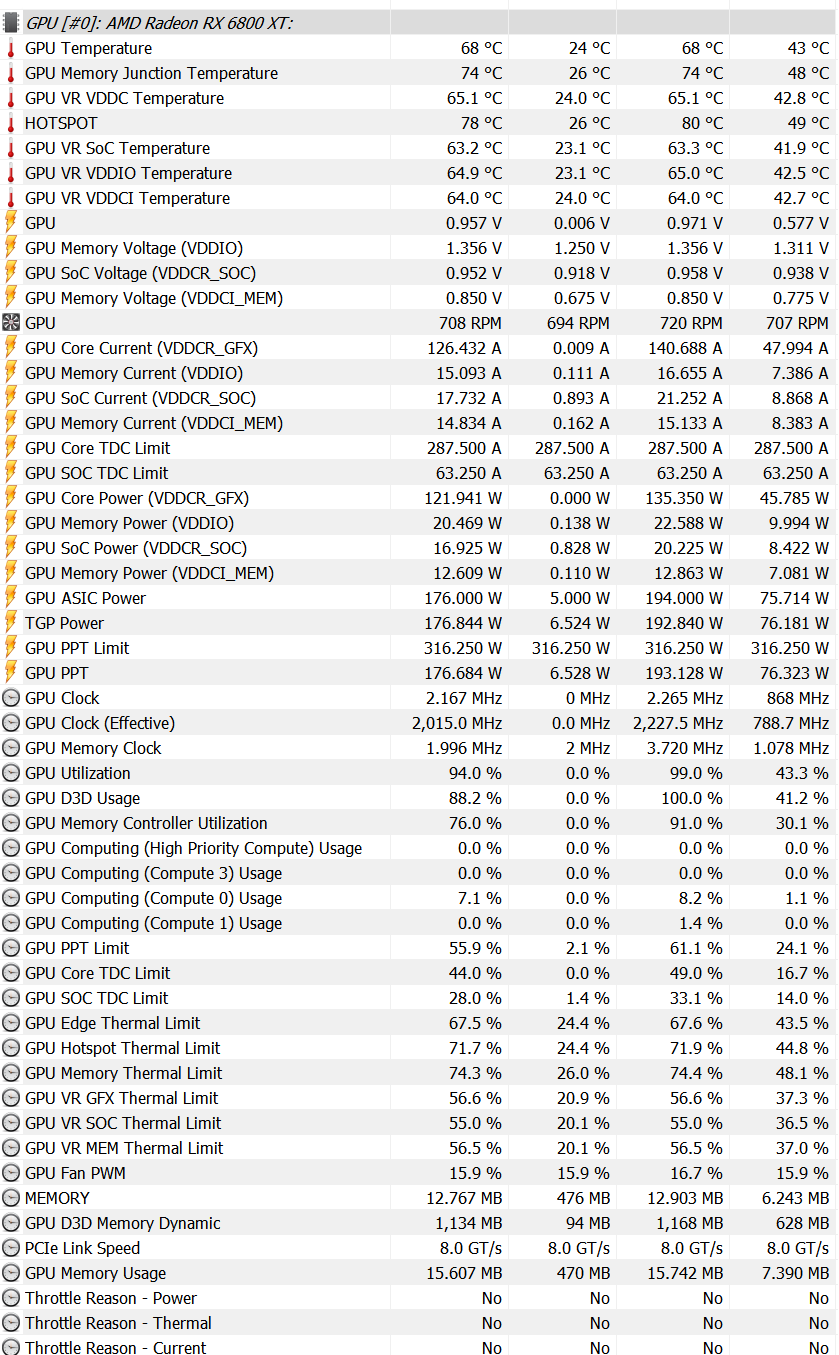Select the 'GPU Memory Current (VDDIO)' label
839x1355 pixels.
[x=134, y=373]
